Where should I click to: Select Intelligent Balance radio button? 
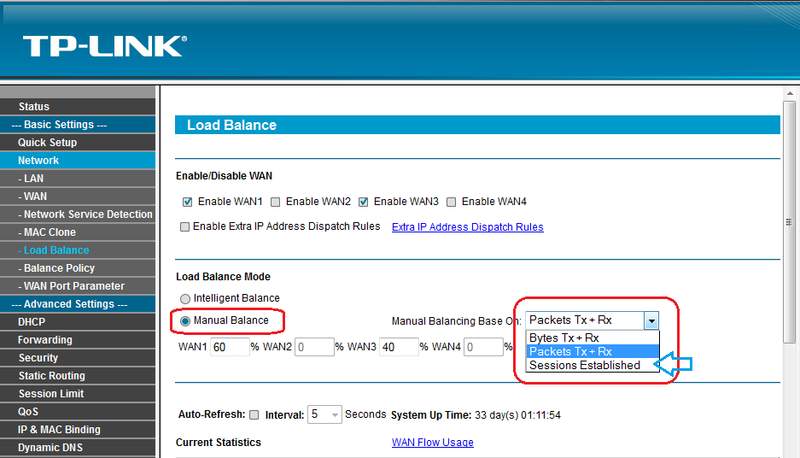[185, 299]
